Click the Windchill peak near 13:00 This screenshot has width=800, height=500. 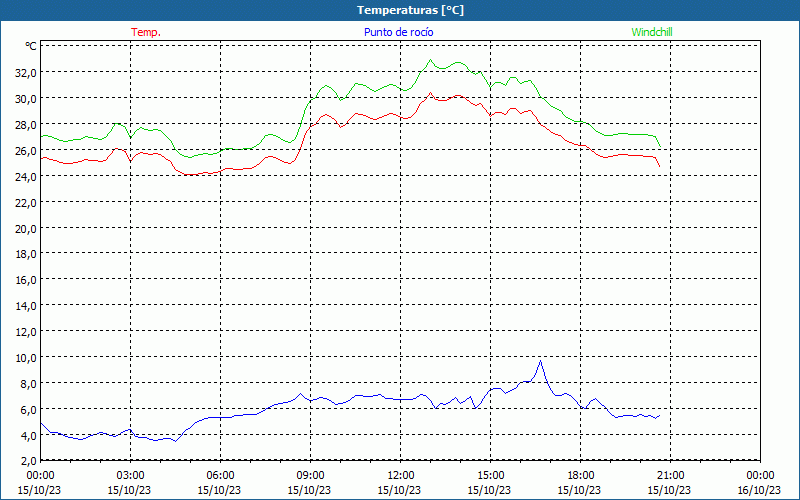[x=430, y=60]
